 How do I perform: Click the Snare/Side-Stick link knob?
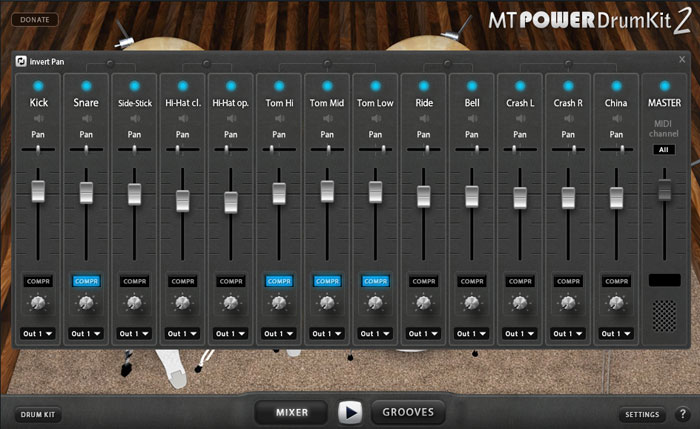[110, 63]
